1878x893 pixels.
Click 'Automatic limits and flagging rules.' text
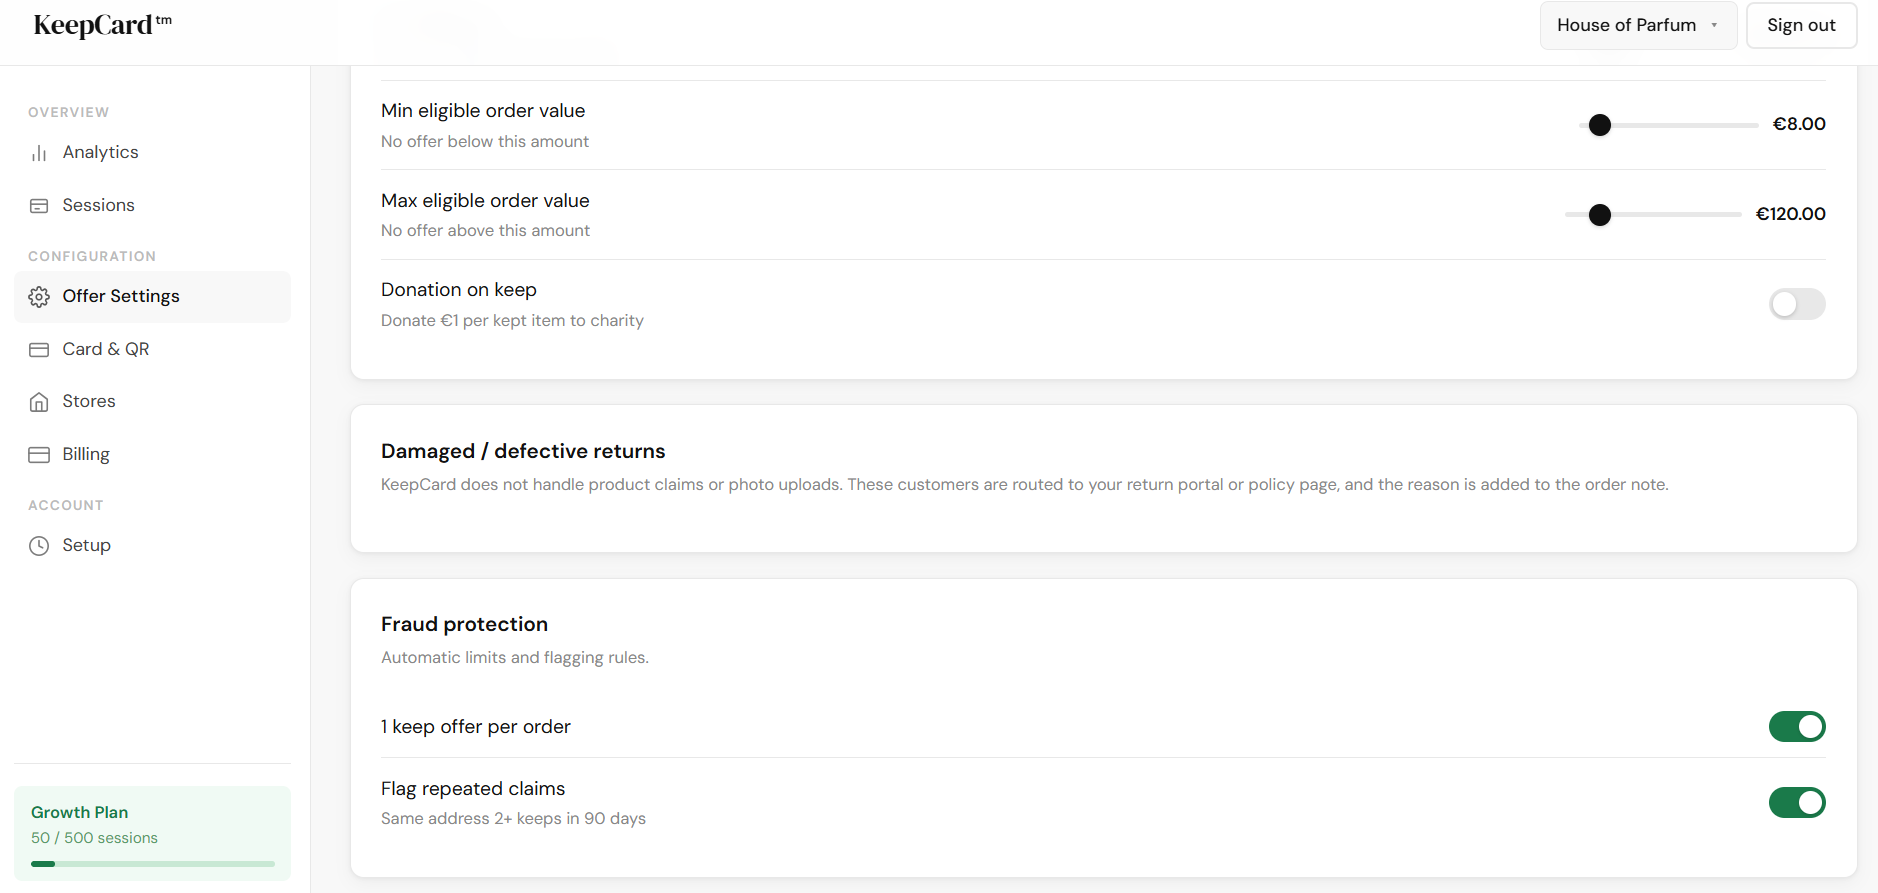[515, 657]
